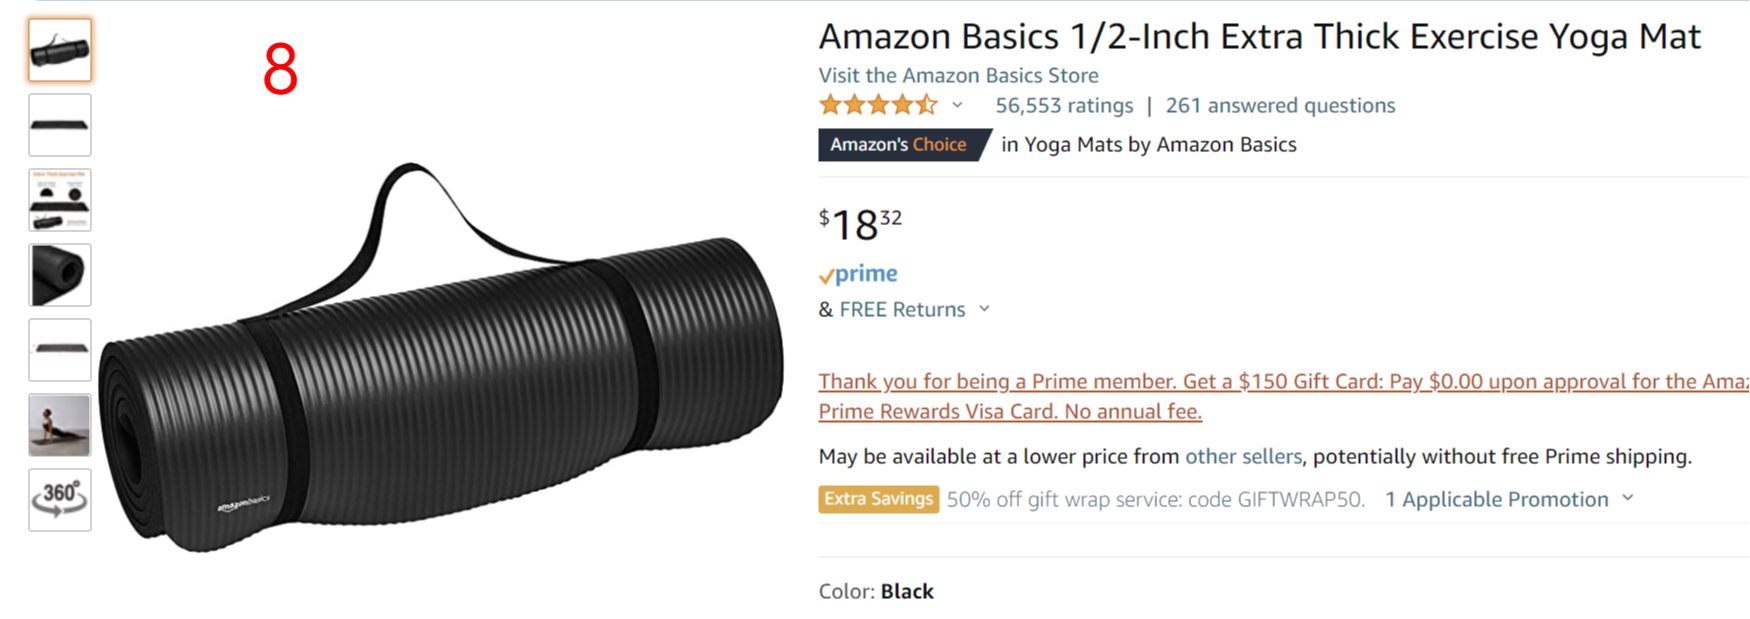Viewport: 1750px width, 619px height.
Task: Expand the star rating breakdown chevron
Action: pyautogui.click(x=957, y=105)
